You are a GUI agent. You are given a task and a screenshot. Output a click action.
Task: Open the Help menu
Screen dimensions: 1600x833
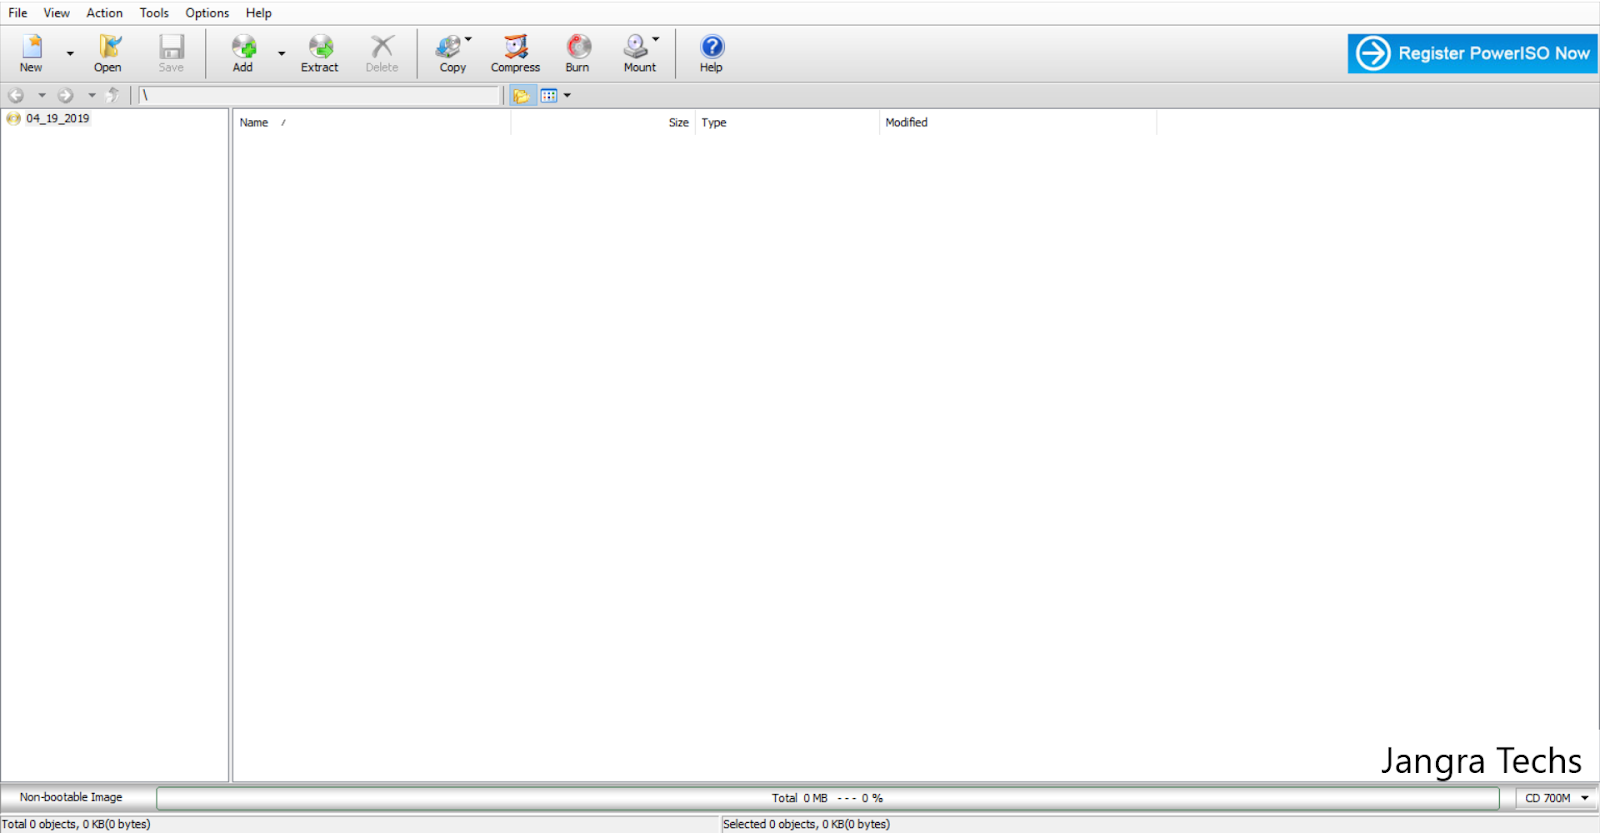click(x=259, y=13)
